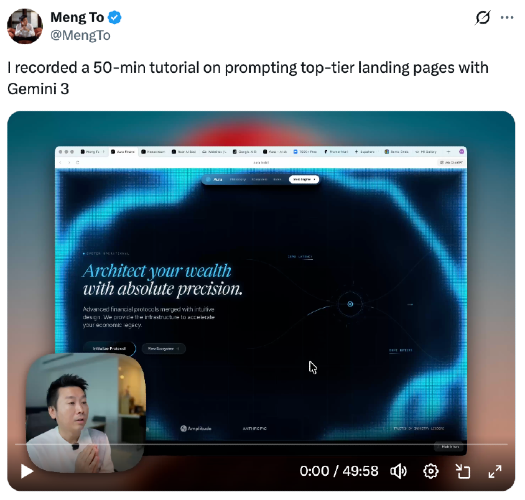This screenshot has height=500, width=525.
Task: Mute the video with speaker icon
Action: (x=398, y=472)
